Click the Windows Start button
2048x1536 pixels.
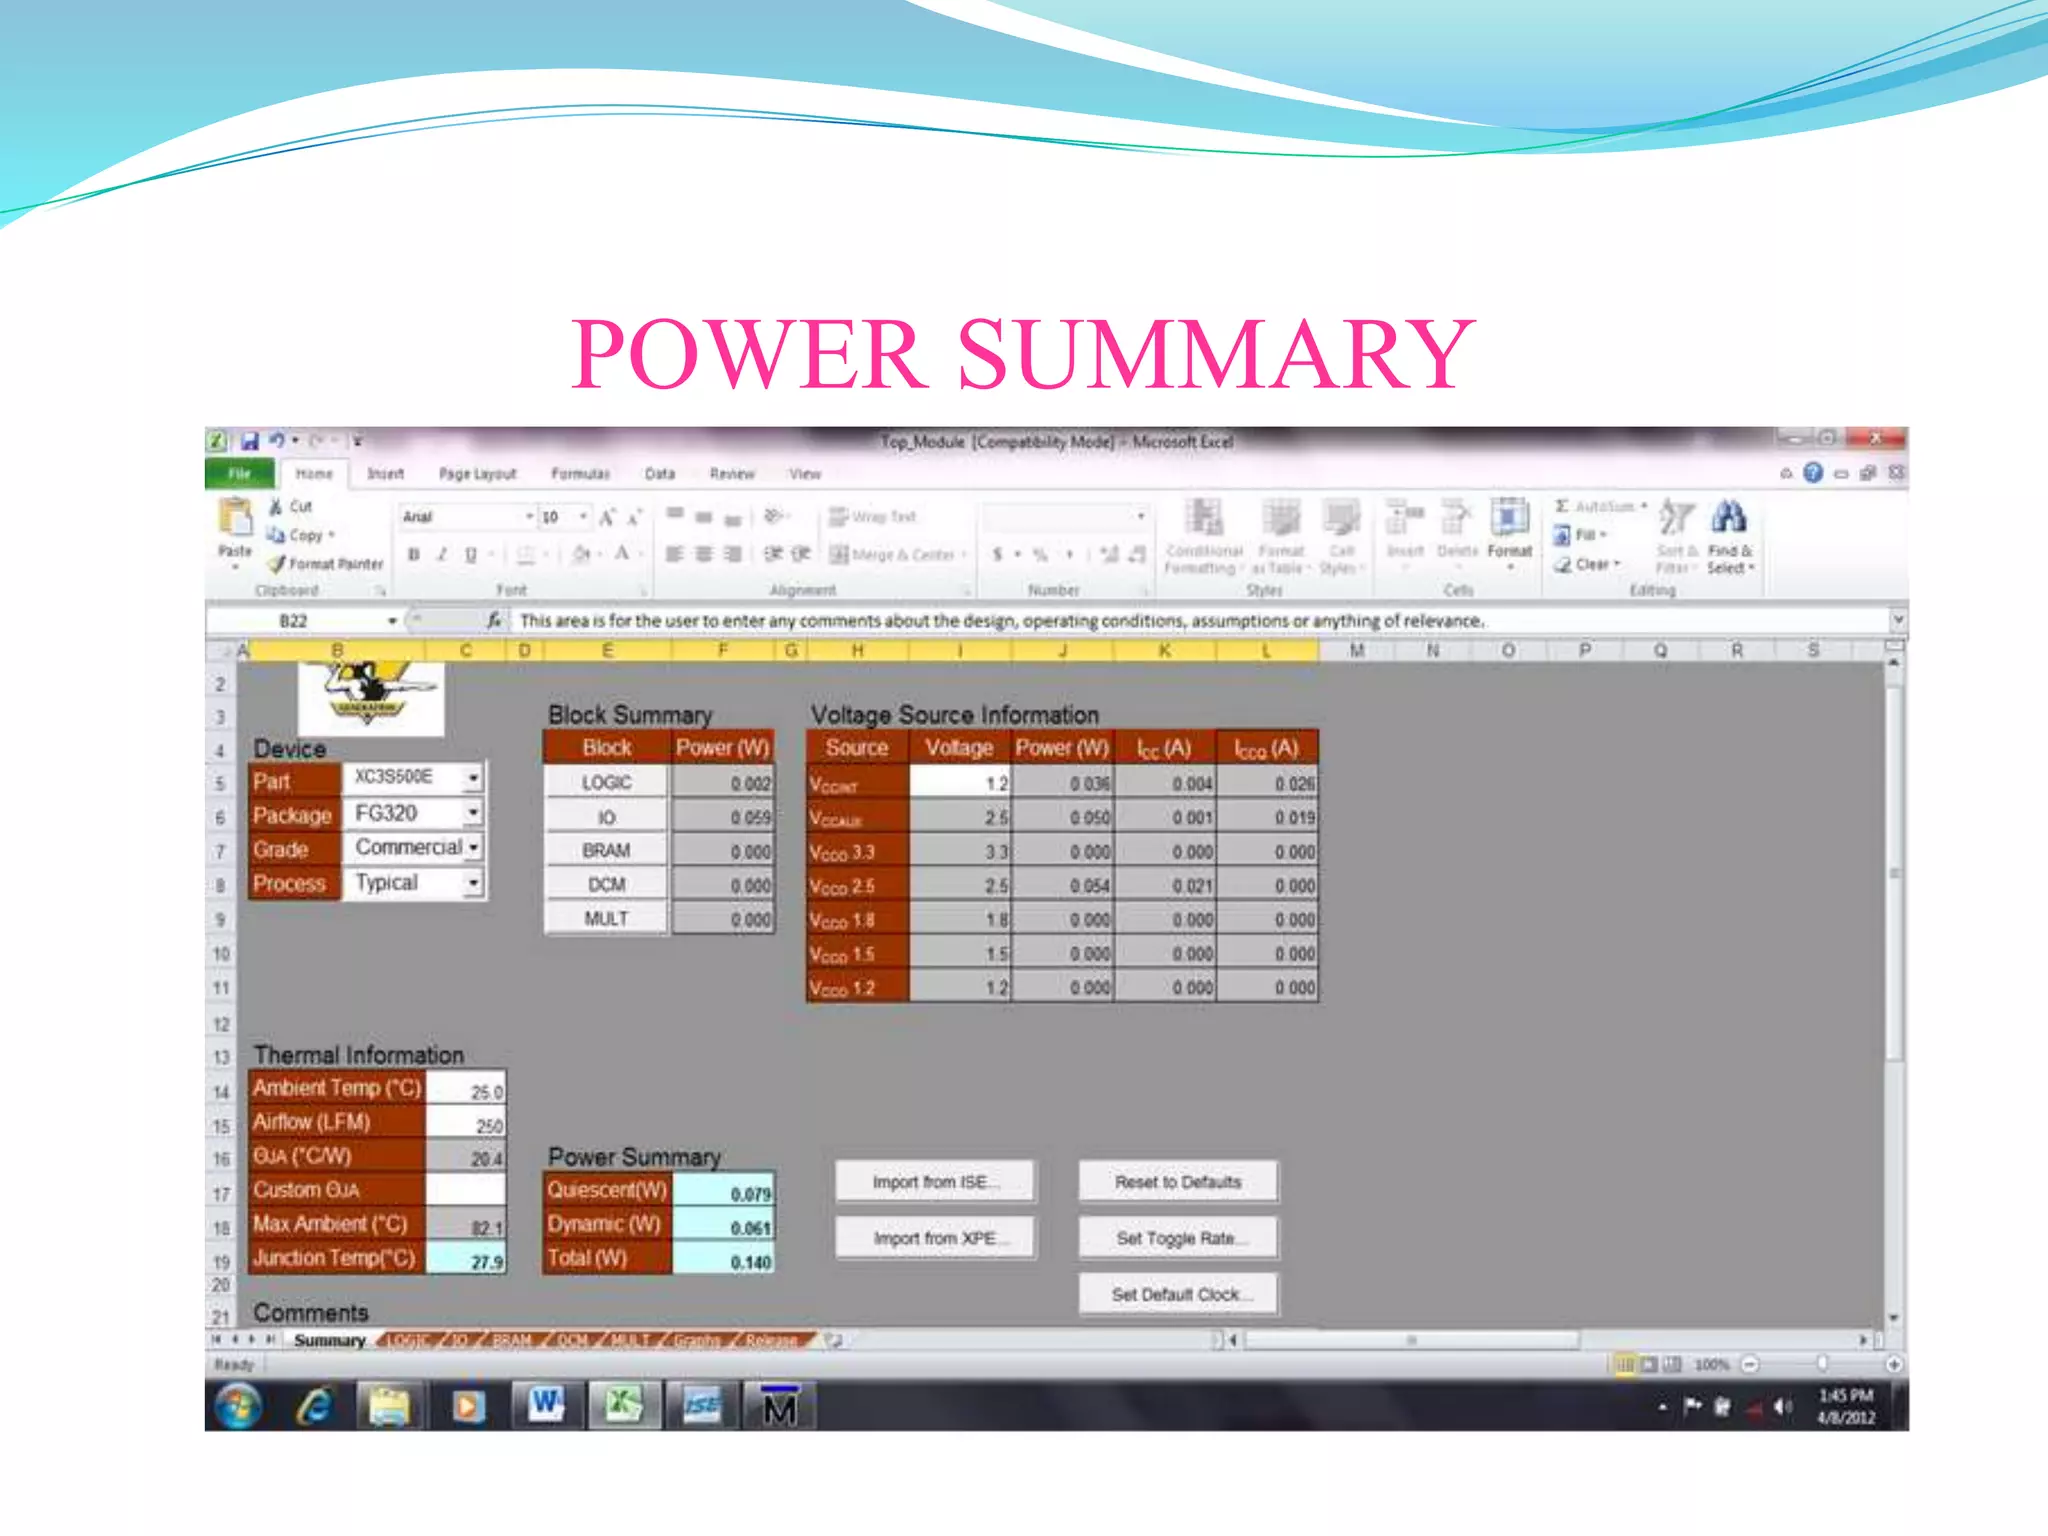238,1407
